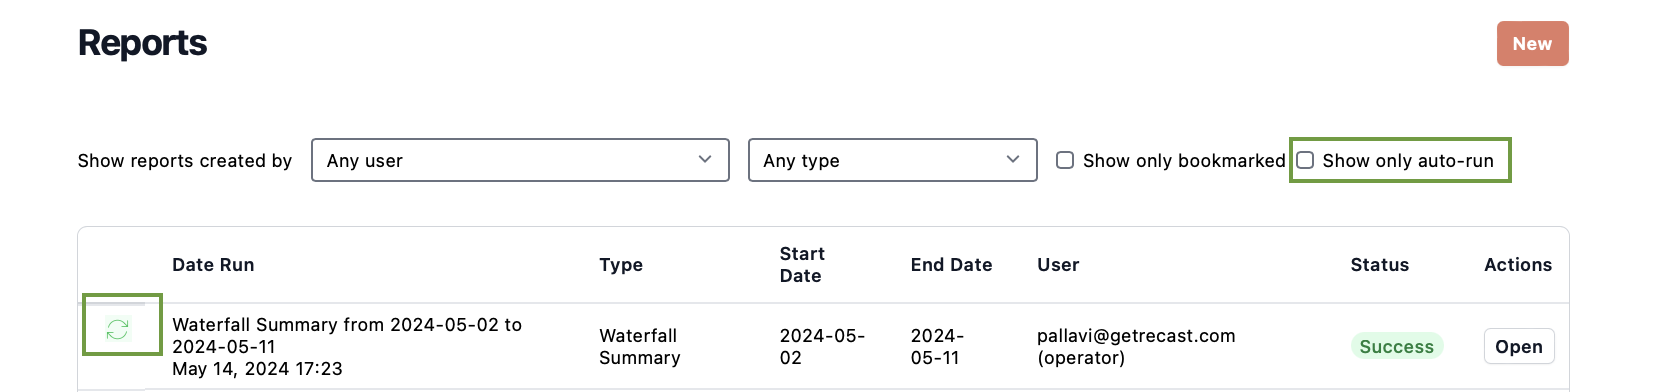
Task: Select the Waterfall Summary from 2024-05-02 title
Action: (347, 336)
